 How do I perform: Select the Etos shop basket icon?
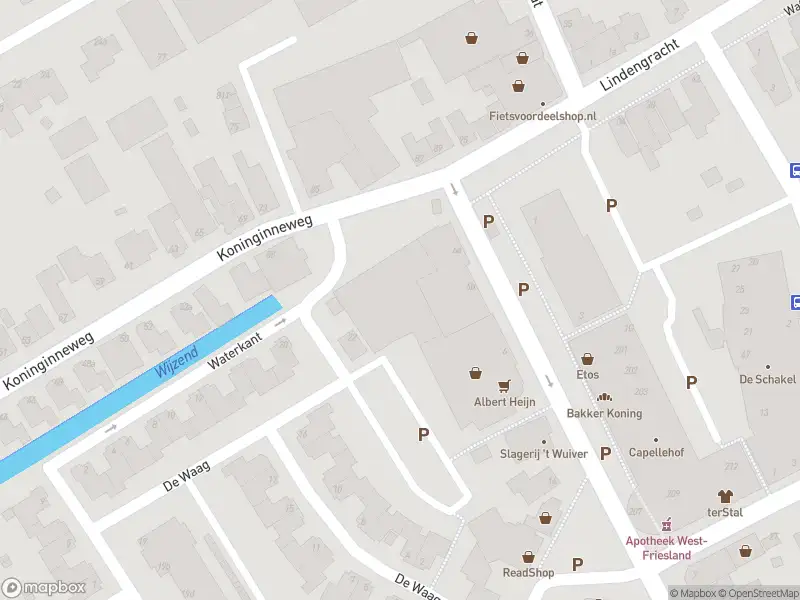pyautogui.click(x=587, y=359)
